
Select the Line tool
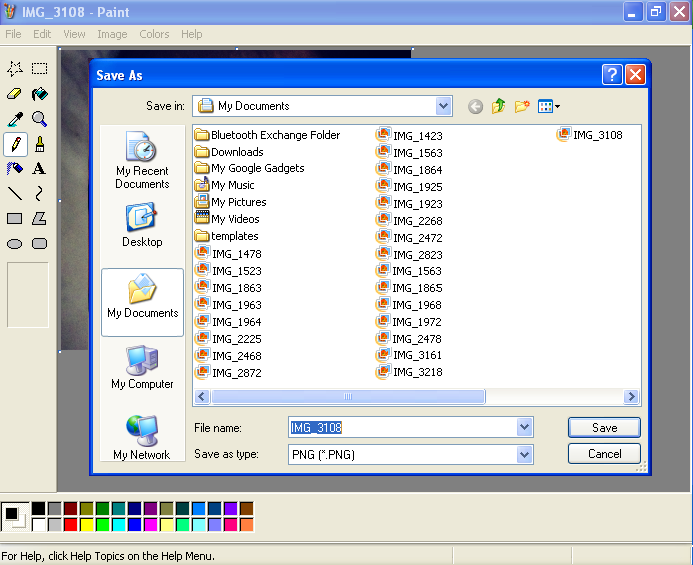15,194
